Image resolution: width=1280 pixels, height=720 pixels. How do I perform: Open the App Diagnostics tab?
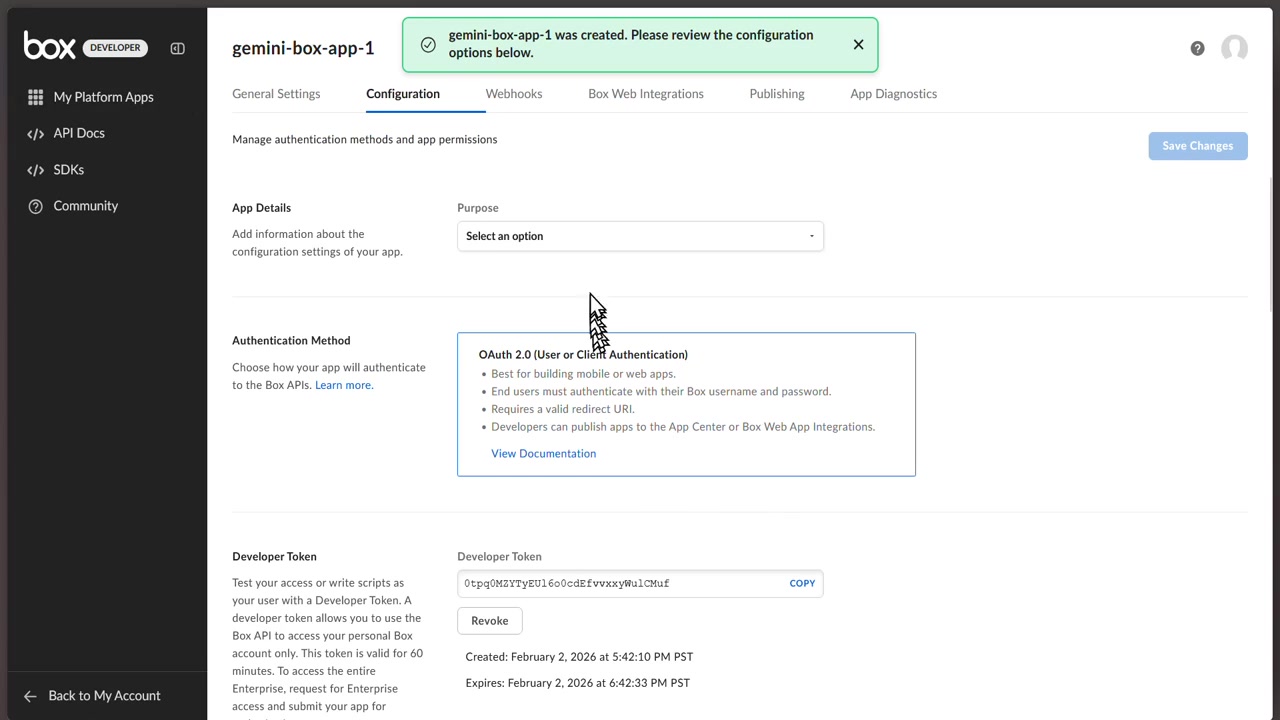pyautogui.click(x=893, y=94)
